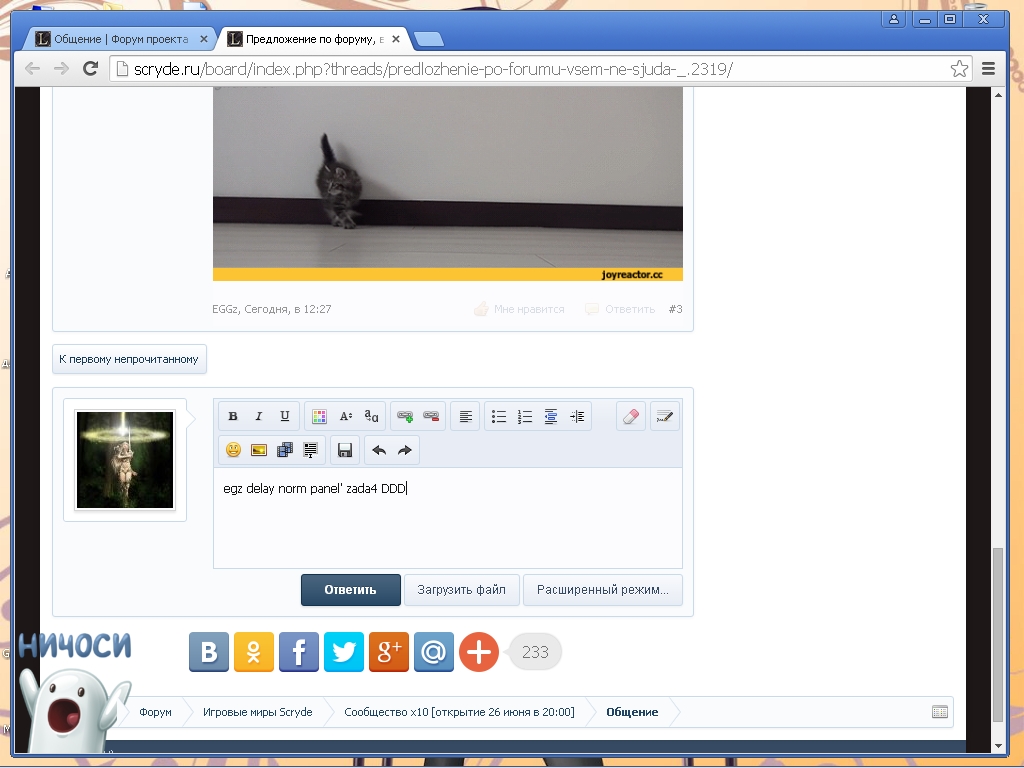
Task: Undo with the left arrow icon
Action: (378, 450)
